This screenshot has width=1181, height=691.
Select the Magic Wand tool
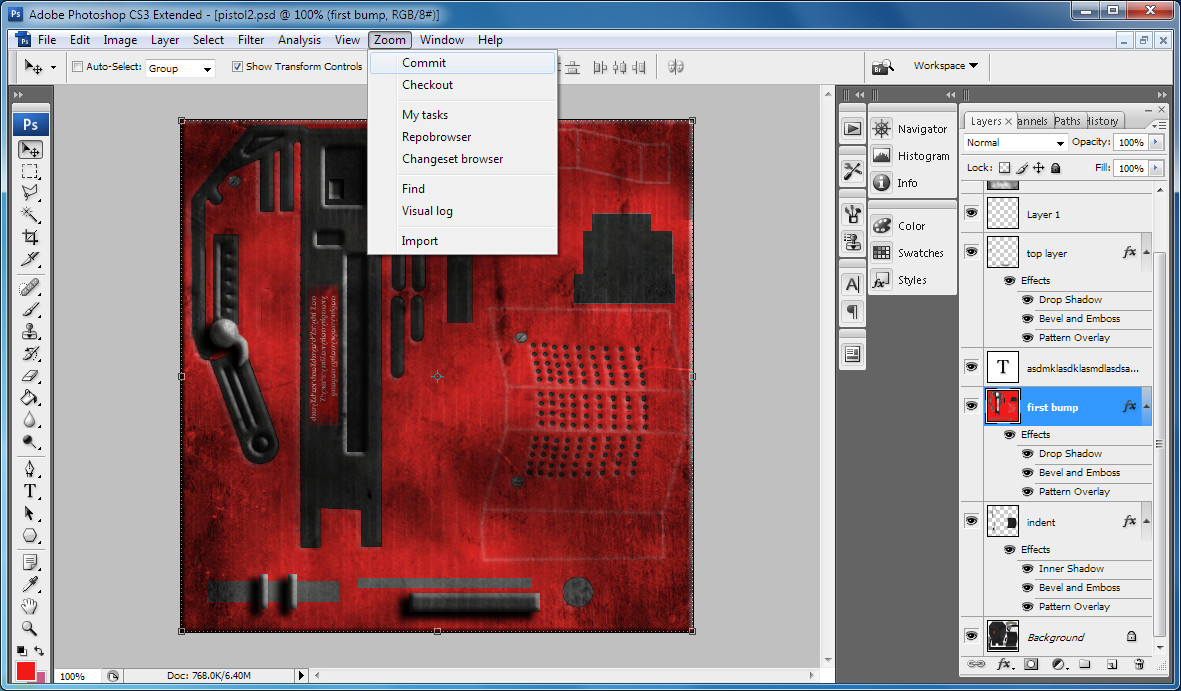pyautogui.click(x=30, y=215)
